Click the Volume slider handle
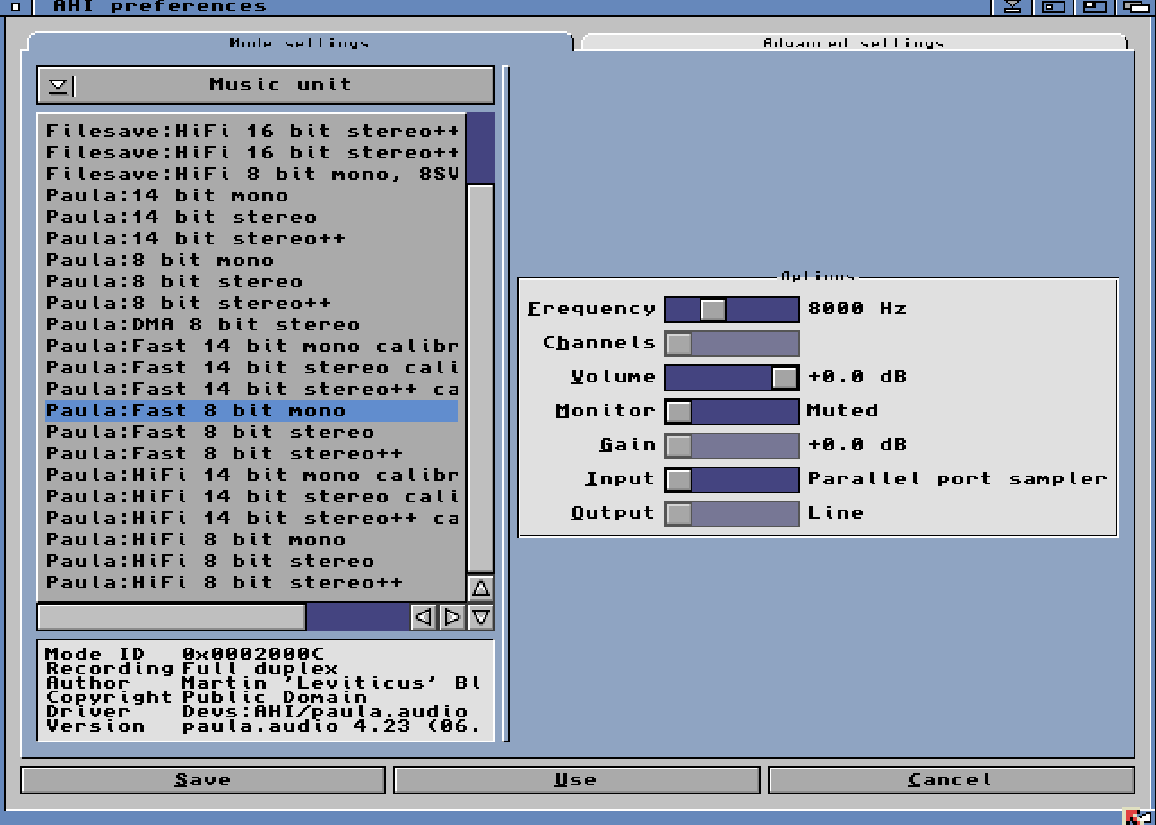1156x825 pixels. pos(785,377)
